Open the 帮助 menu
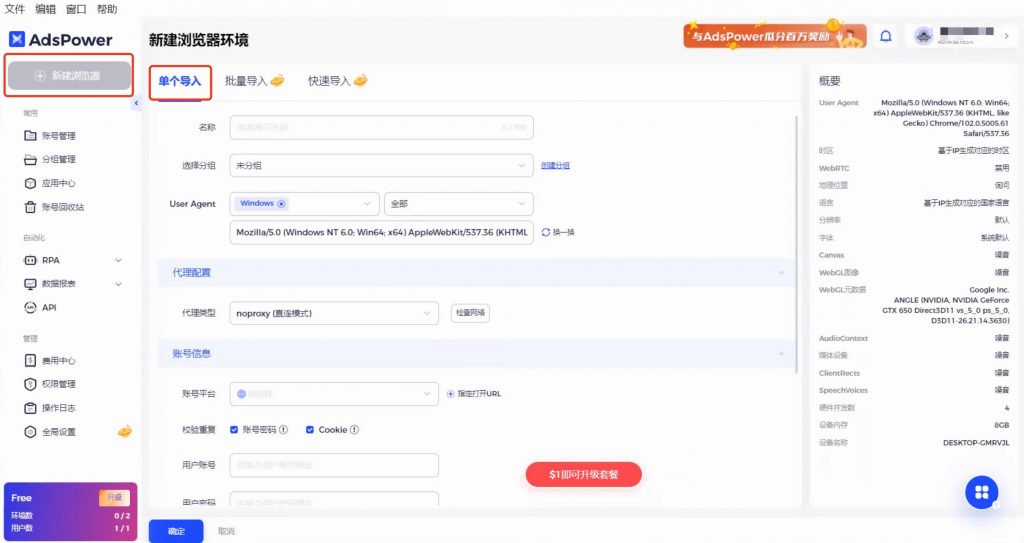This screenshot has width=1024, height=543. [x=107, y=9]
